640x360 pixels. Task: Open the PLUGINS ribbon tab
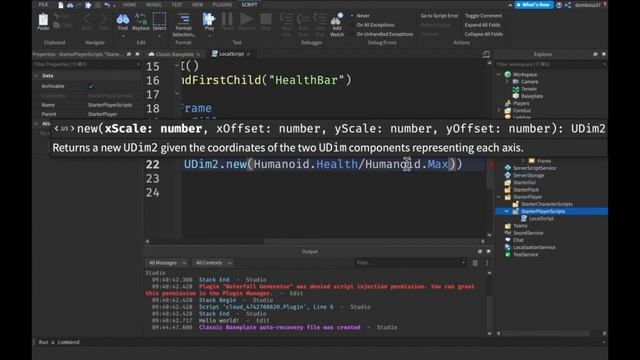[x=222, y=5]
